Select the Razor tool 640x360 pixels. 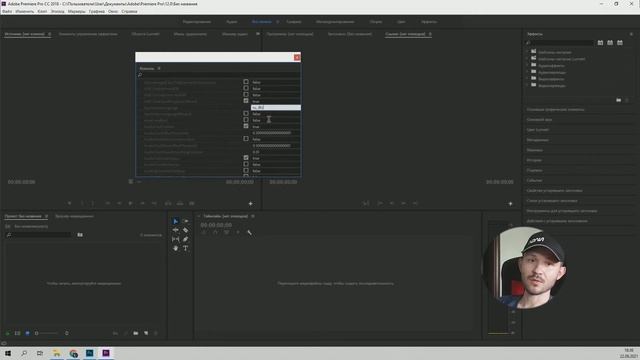[185, 230]
